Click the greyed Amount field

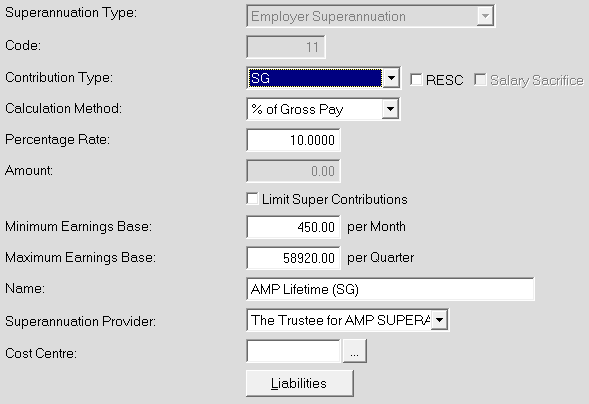[x=293, y=171]
